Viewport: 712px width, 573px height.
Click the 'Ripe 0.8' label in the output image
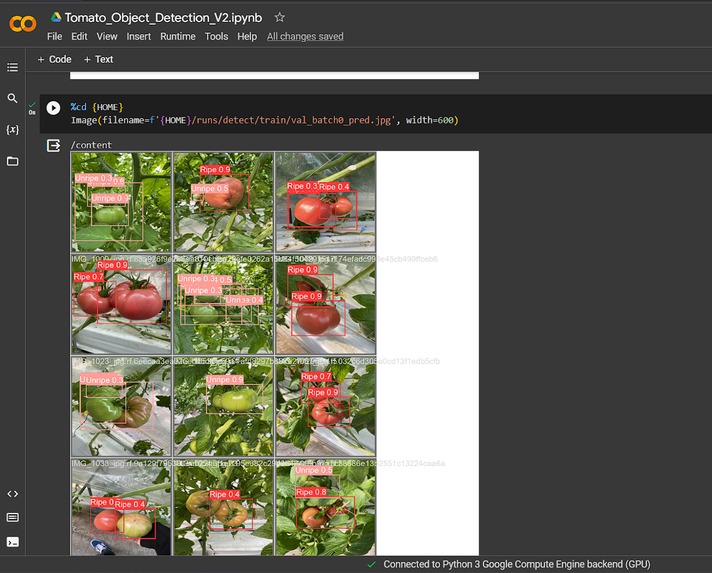[x=311, y=492]
